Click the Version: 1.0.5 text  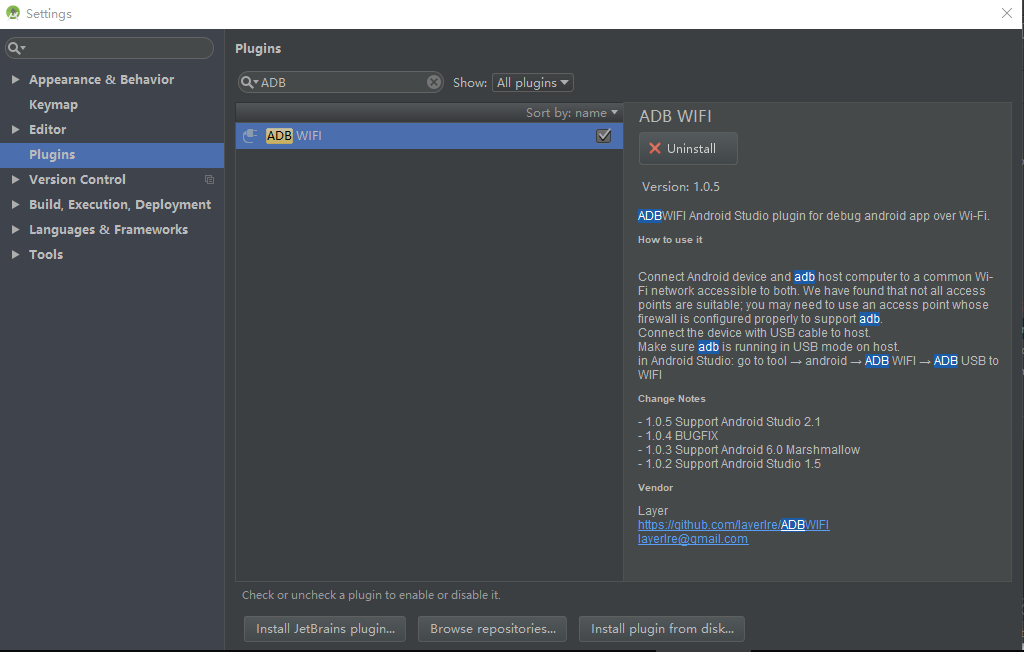680,187
